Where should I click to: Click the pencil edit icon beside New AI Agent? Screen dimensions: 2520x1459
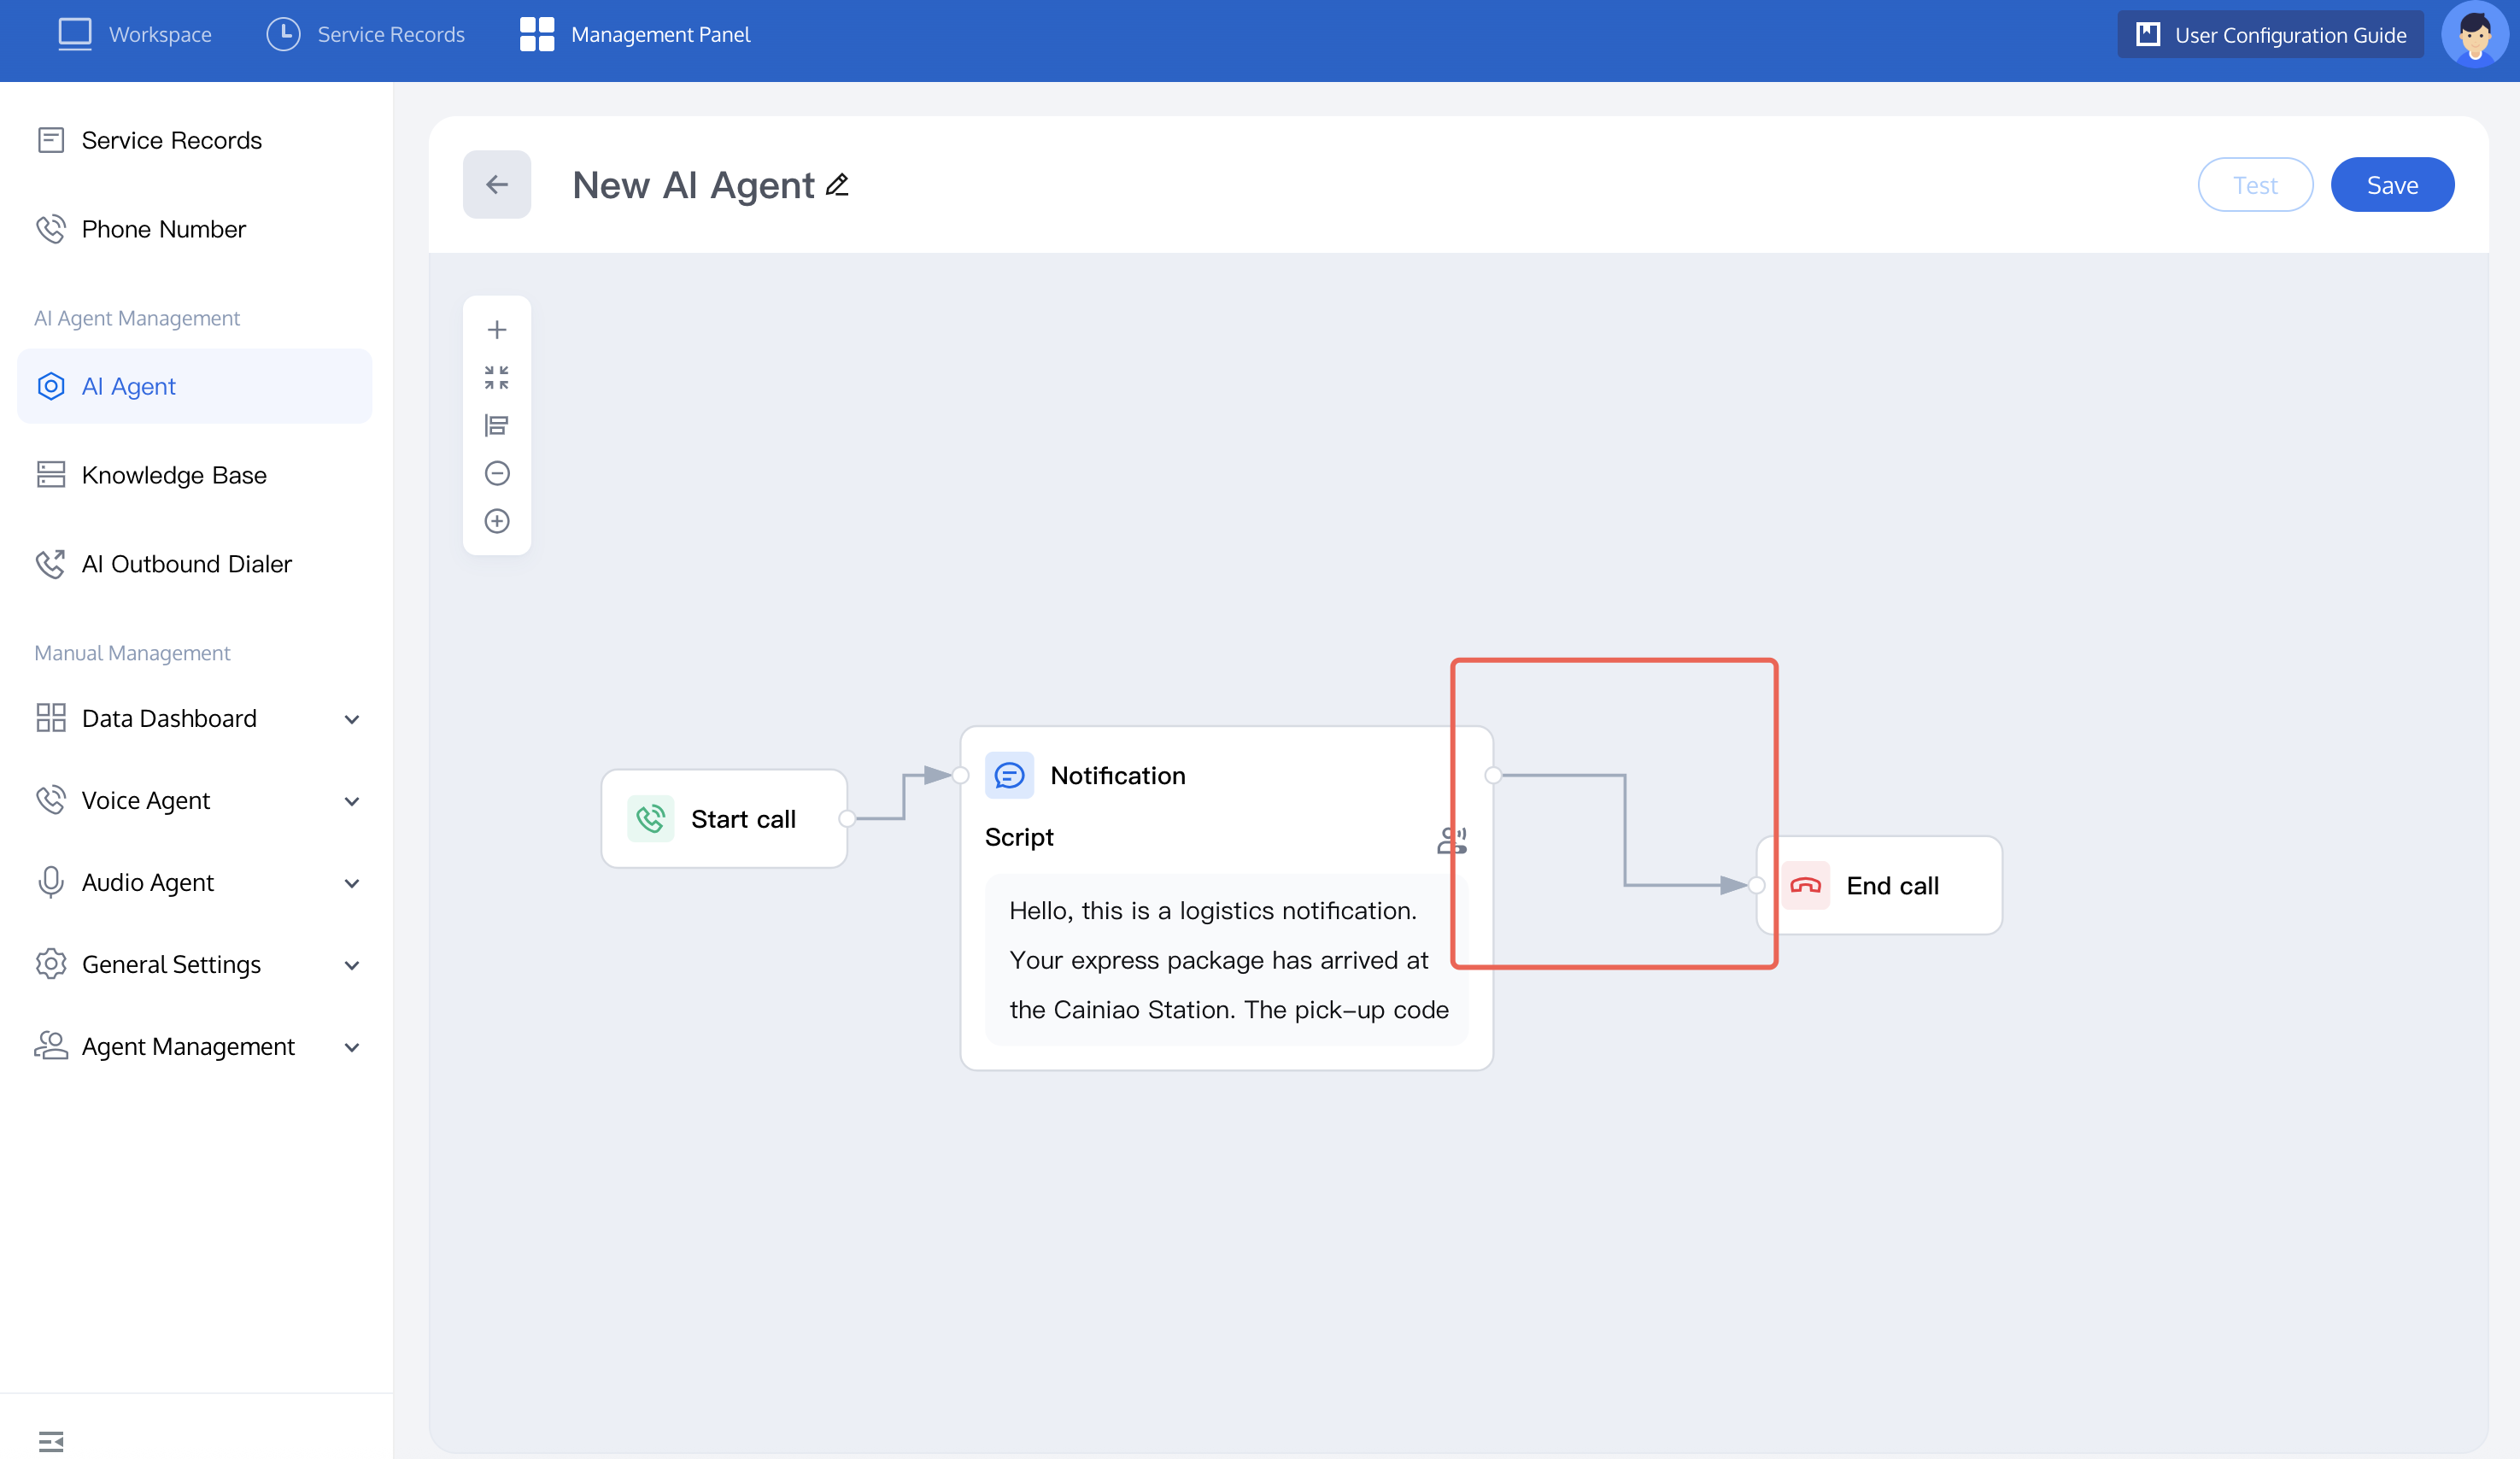tap(837, 185)
